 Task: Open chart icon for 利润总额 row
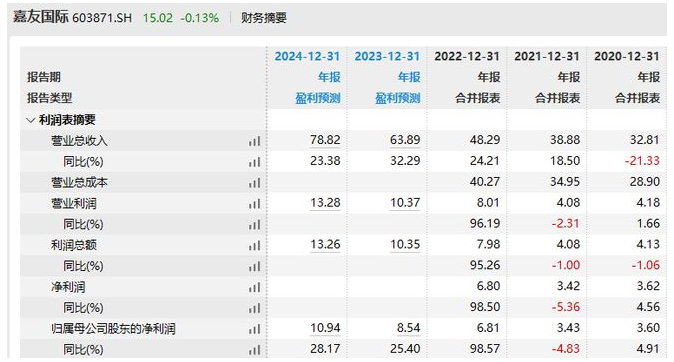click(x=254, y=245)
